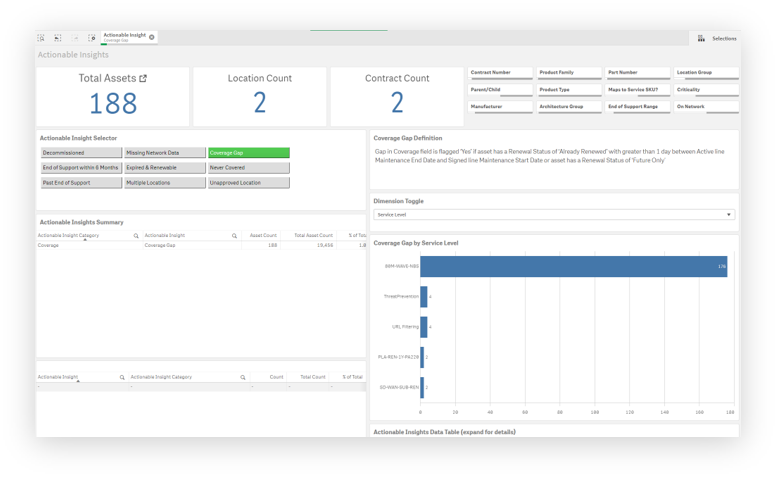Select the Expired & Renewable insight button

pyautogui.click(x=165, y=168)
